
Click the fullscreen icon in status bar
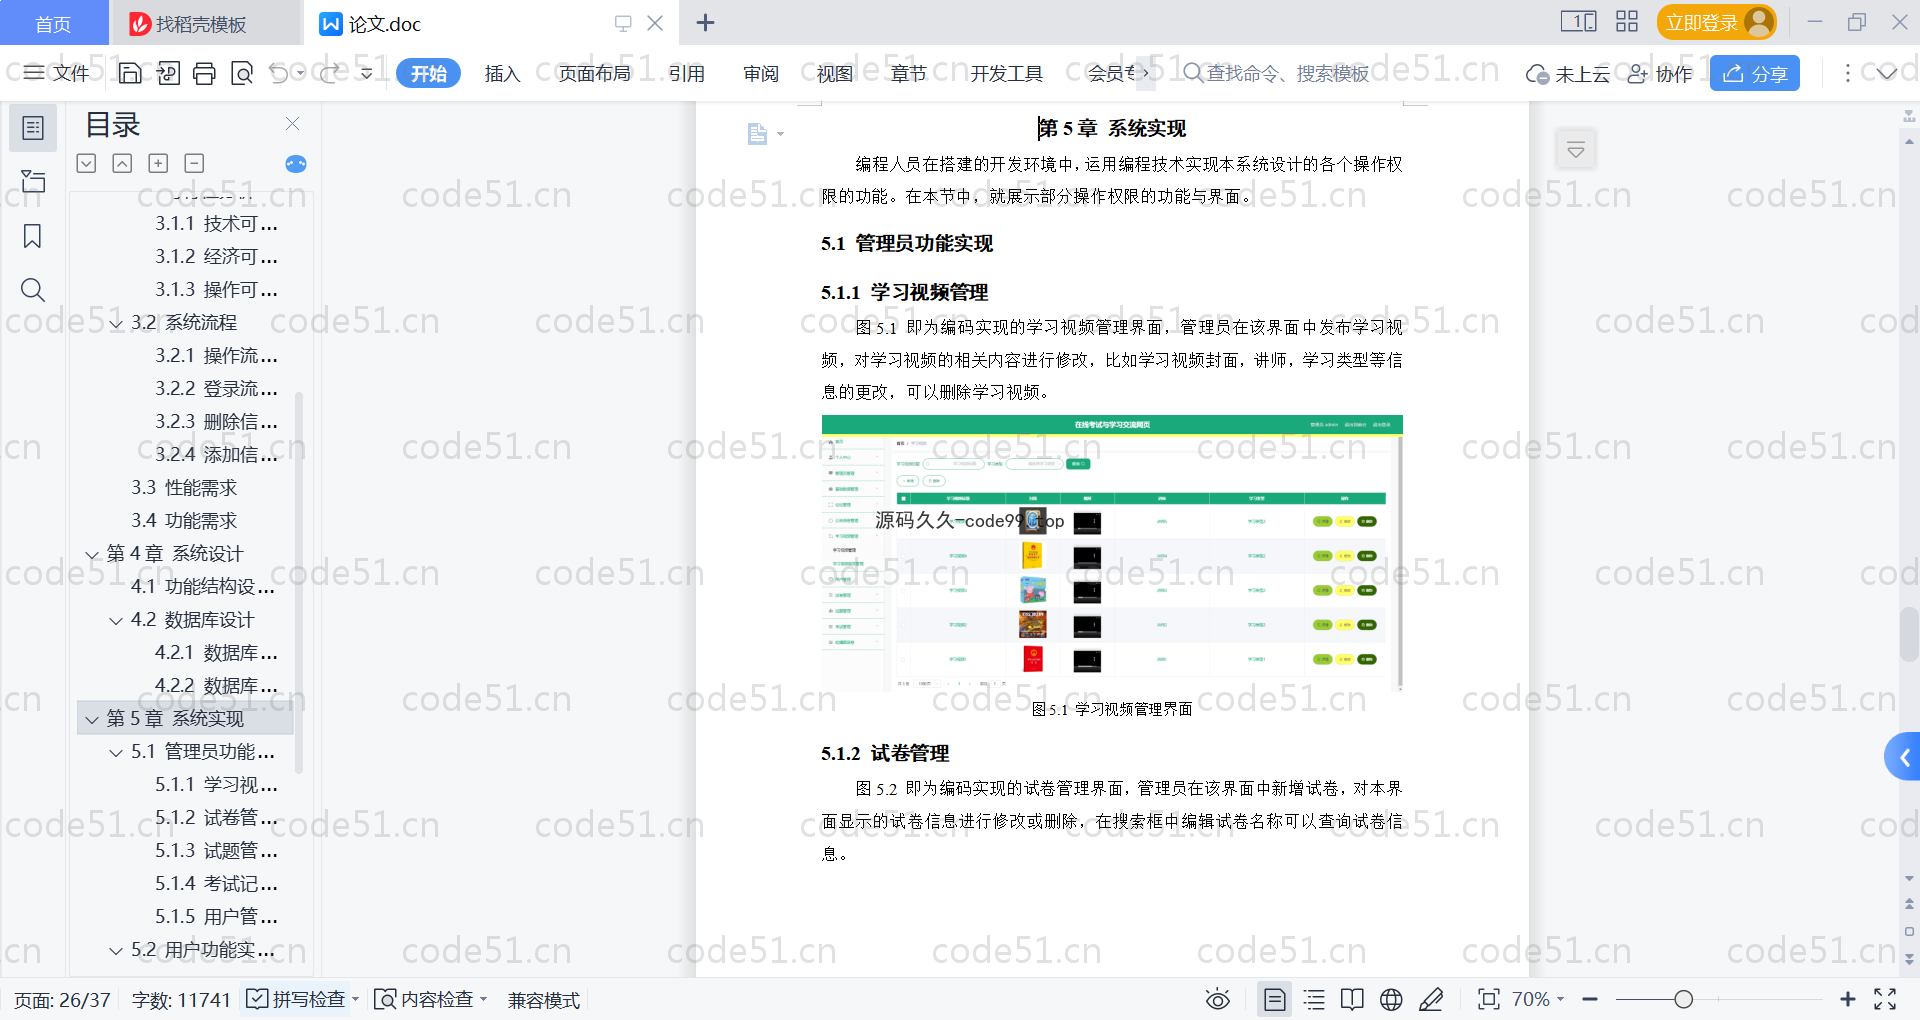1885,999
